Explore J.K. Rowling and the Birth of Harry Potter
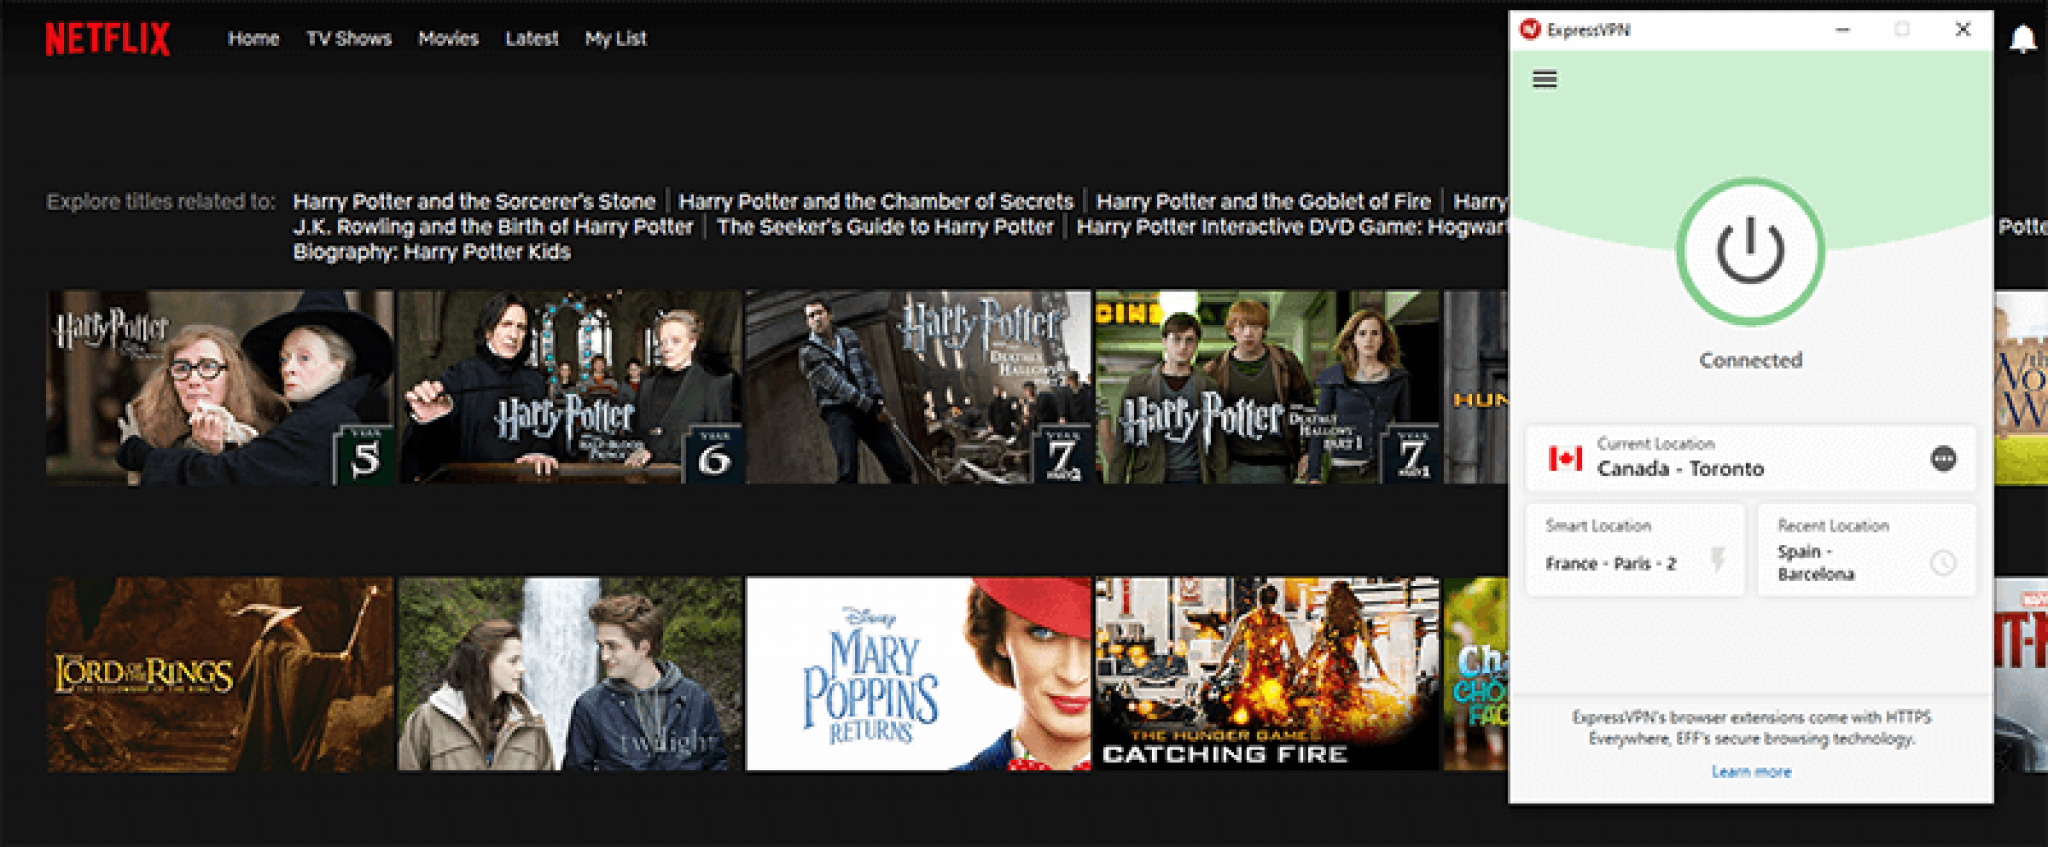 tap(493, 227)
